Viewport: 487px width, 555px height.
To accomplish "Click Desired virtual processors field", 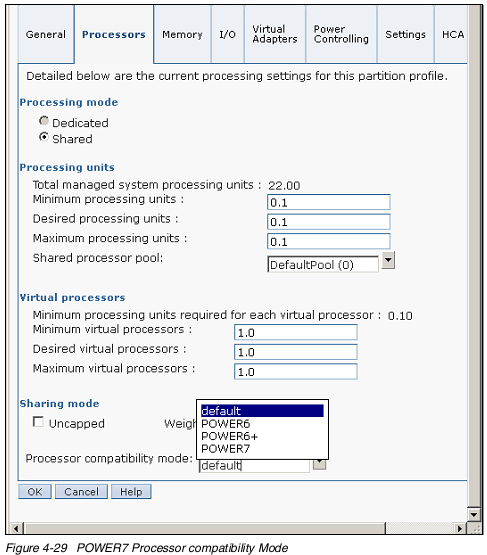I will click(296, 352).
